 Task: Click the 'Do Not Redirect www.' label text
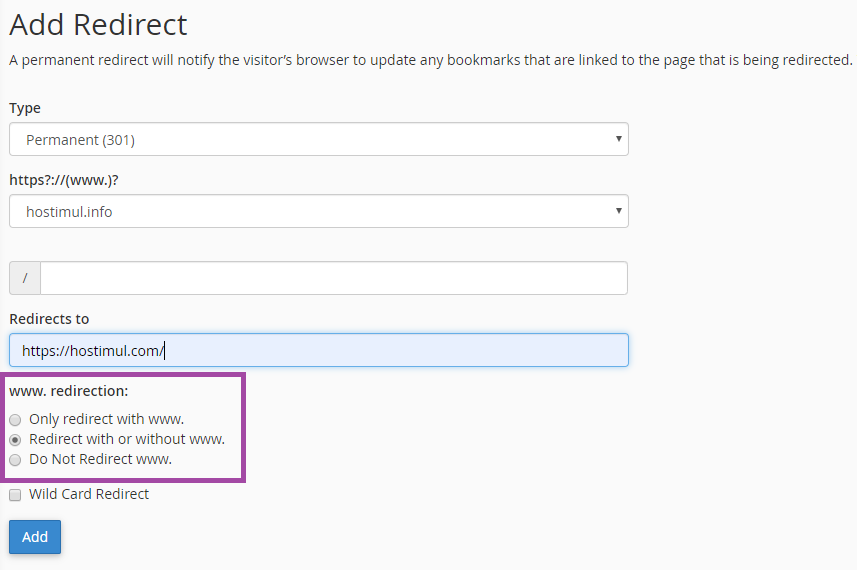(101, 459)
